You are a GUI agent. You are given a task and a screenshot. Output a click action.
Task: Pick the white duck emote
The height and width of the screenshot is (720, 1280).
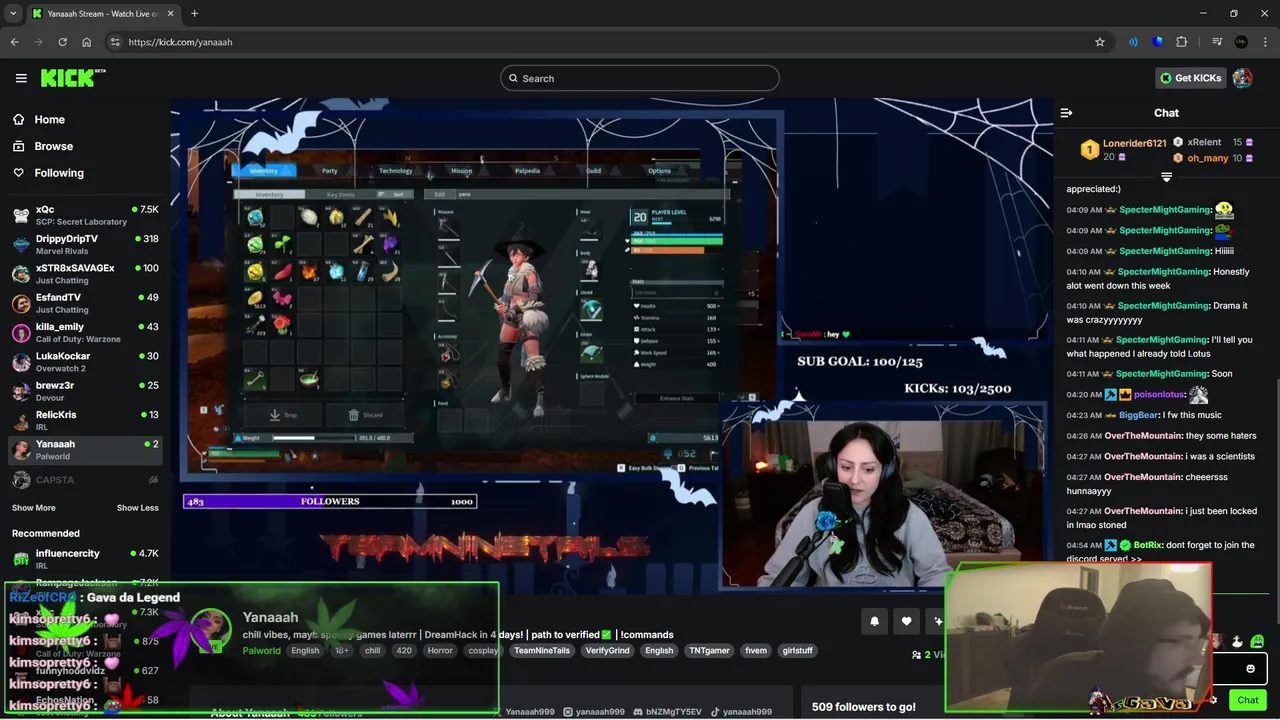click(x=1237, y=642)
